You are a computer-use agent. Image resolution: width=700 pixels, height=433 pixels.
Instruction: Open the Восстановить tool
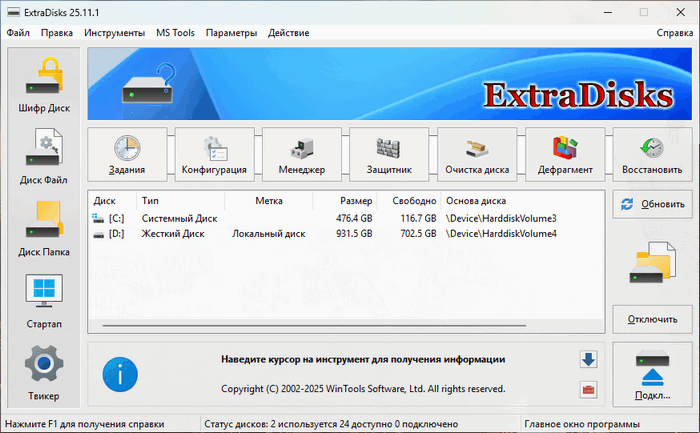(x=652, y=154)
